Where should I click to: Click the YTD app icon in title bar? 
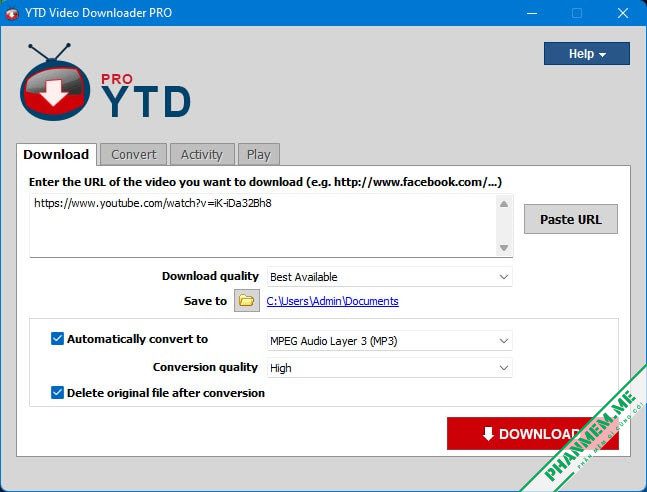[x=12, y=13]
